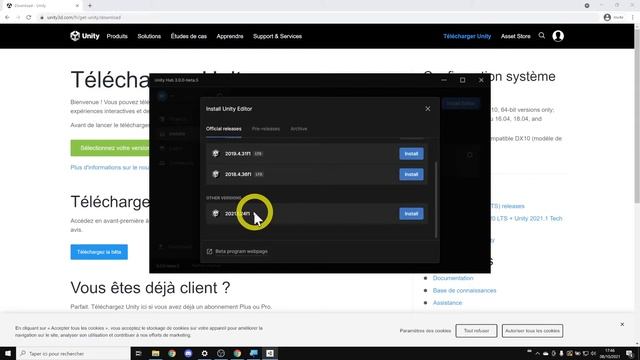Click Tout refuser cookie button
Image resolution: width=640 pixels, height=360 pixels.
(x=476, y=331)
